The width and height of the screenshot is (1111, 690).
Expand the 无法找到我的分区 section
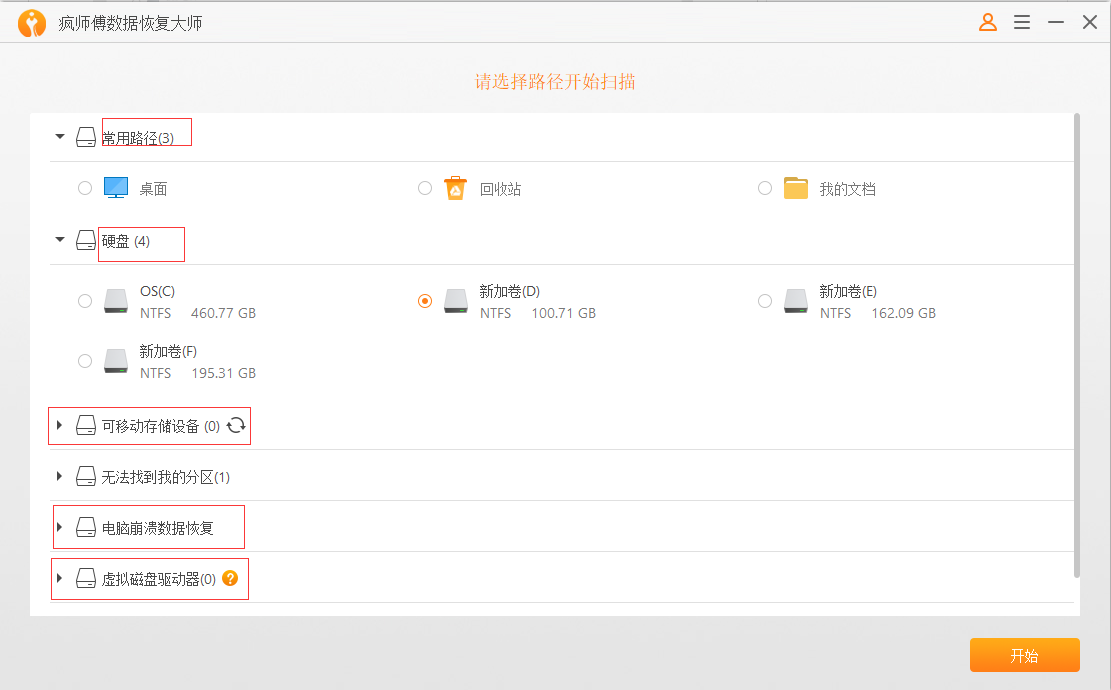(x=60, y=476)
